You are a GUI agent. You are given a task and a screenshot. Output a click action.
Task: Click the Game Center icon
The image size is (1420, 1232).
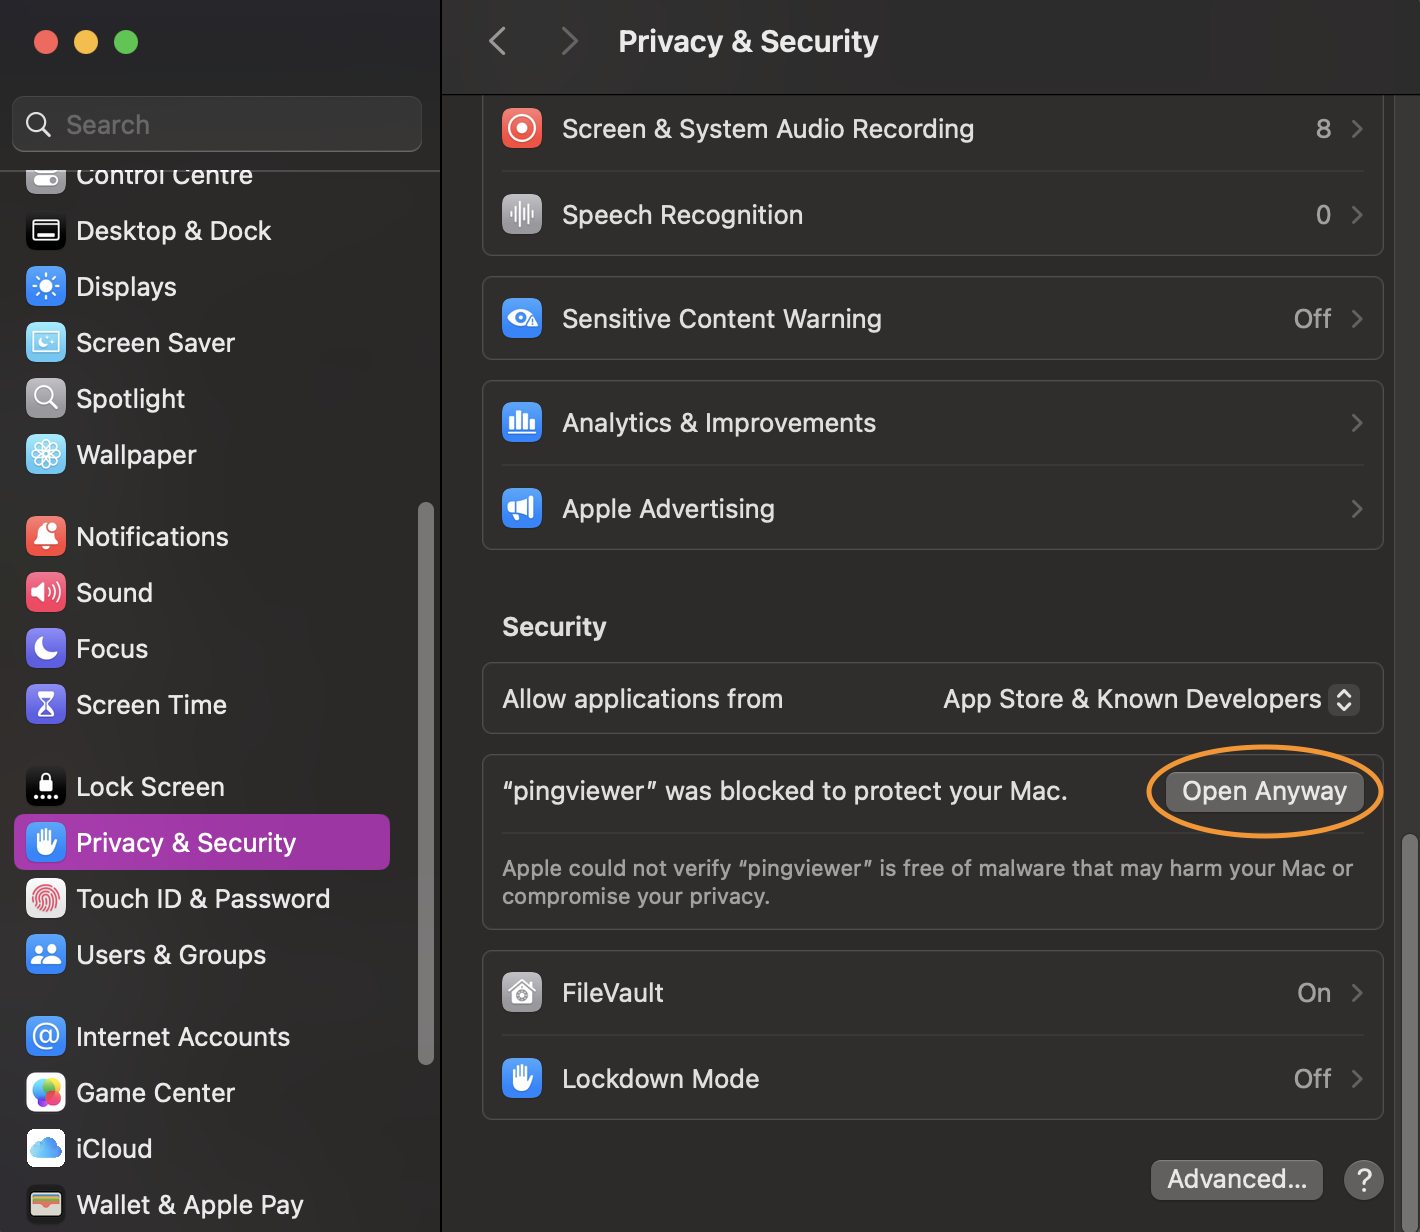click(46, 1093)
